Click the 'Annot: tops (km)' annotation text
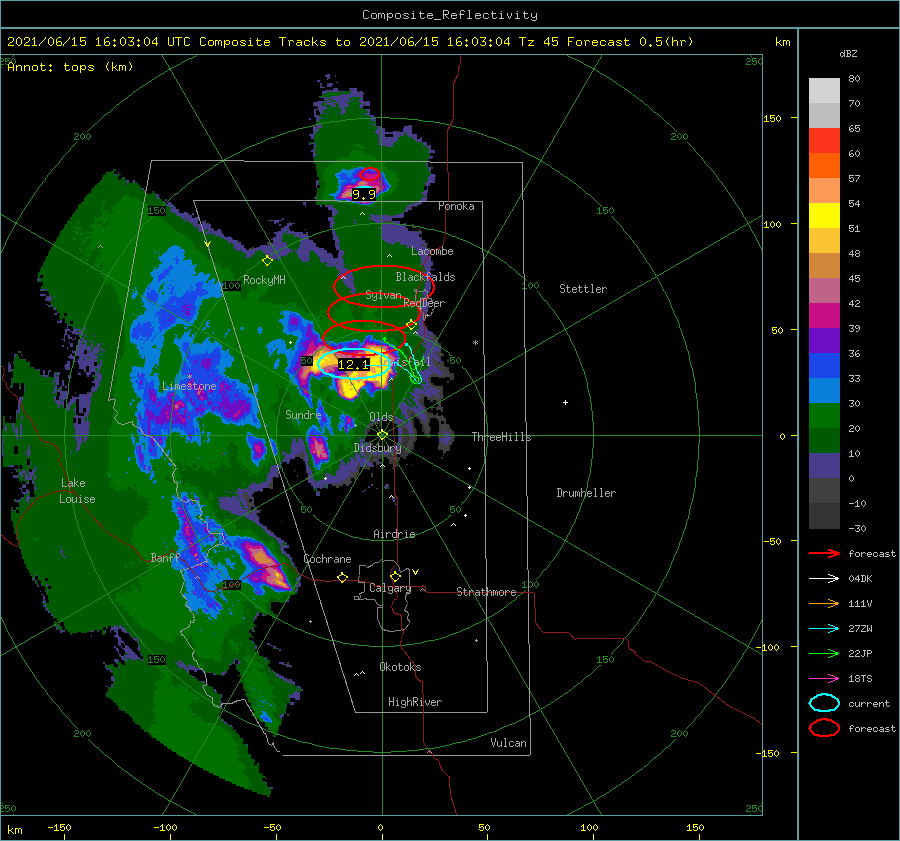Screen dimensions: 900x841 (70, 67)
